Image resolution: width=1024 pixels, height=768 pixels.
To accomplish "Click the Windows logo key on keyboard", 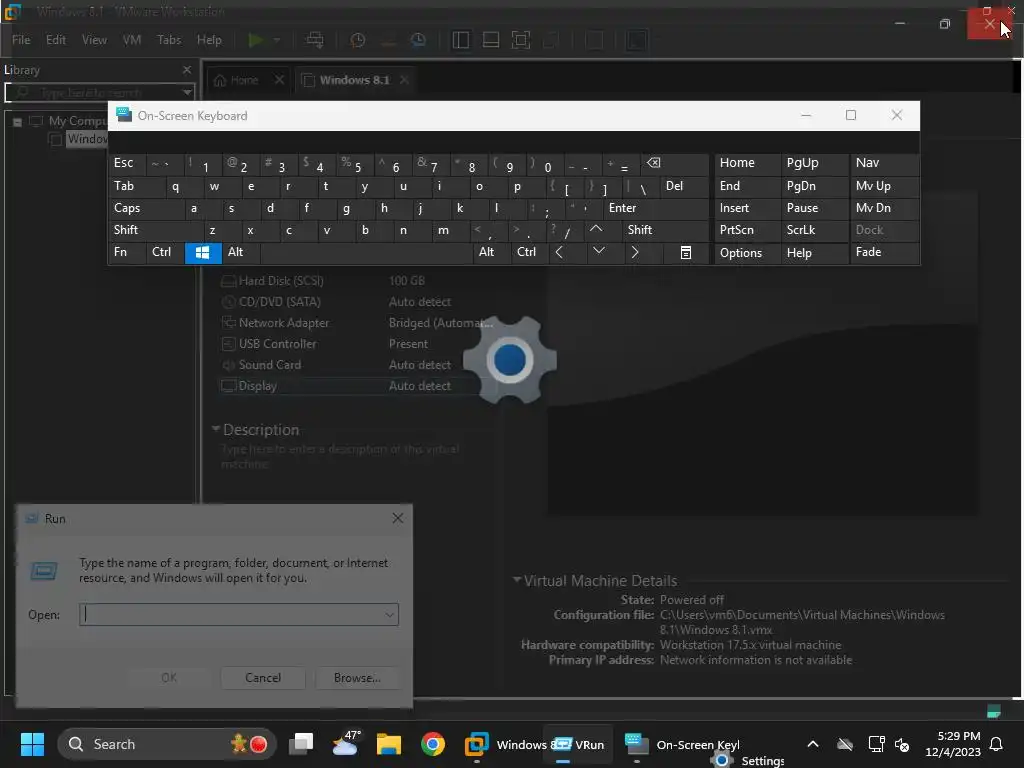I will click(x=202, y=252).
